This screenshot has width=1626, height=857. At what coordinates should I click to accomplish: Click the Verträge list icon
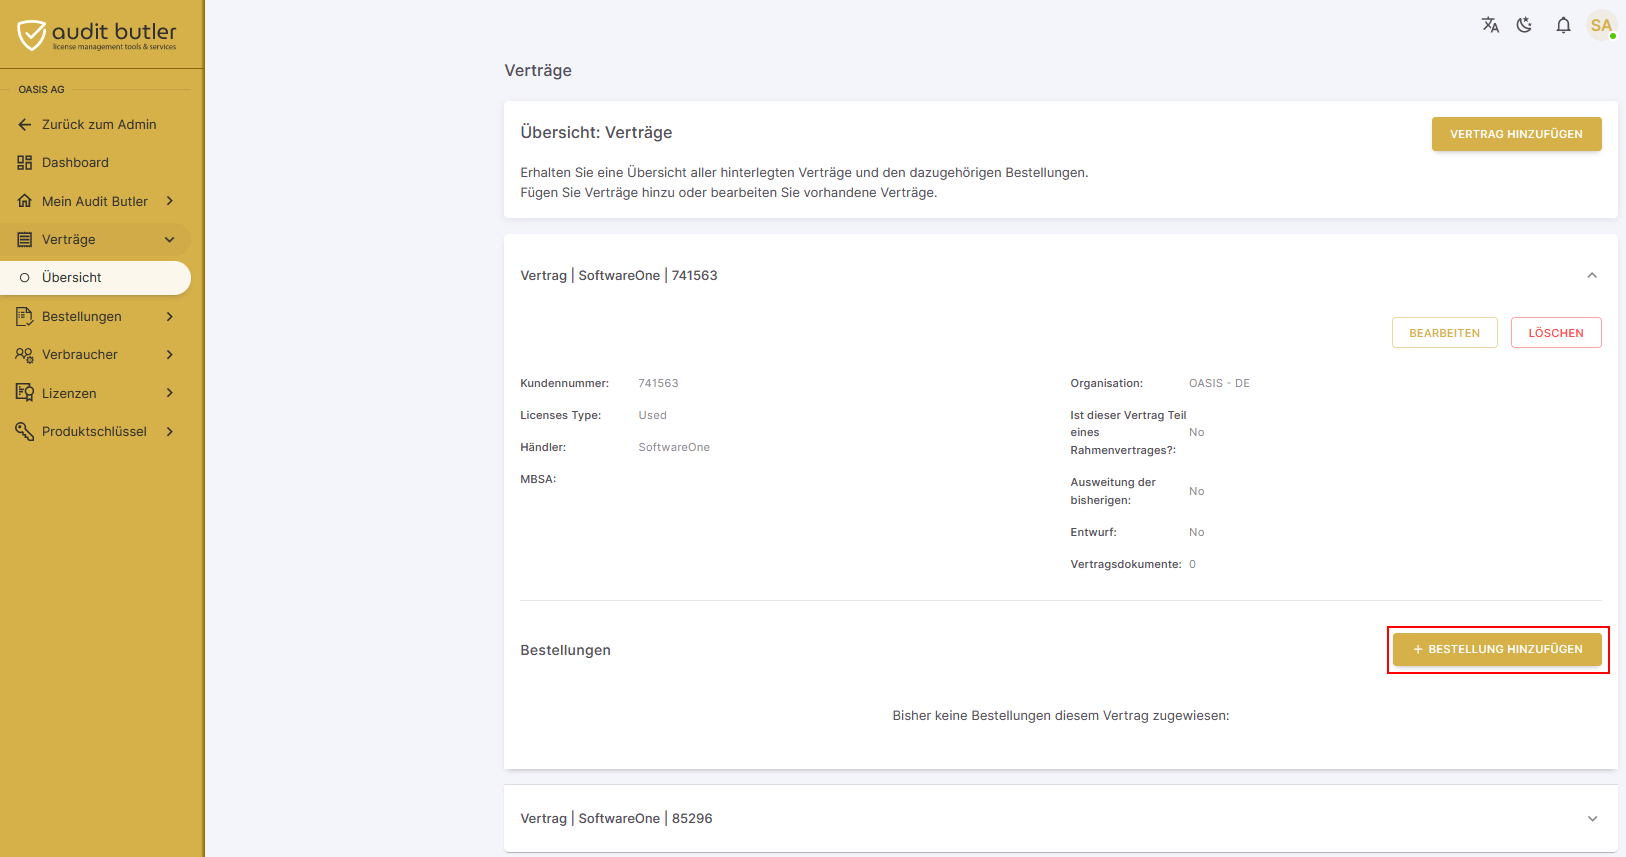[x=25, y=240]
